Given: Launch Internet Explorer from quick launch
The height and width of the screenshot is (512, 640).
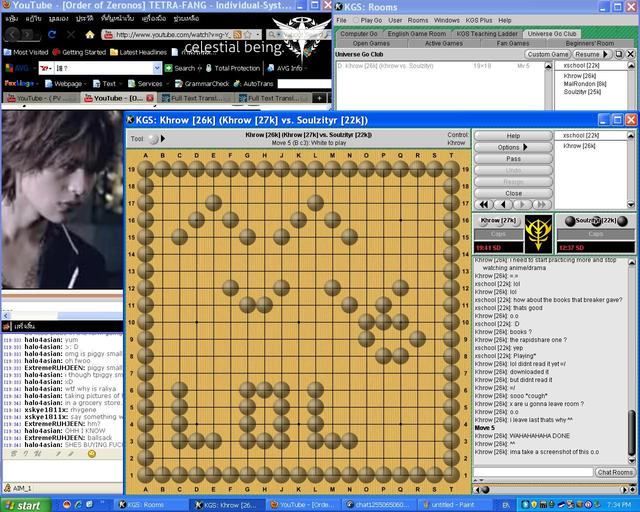Looking at the screenshot, I should point(78,505).
